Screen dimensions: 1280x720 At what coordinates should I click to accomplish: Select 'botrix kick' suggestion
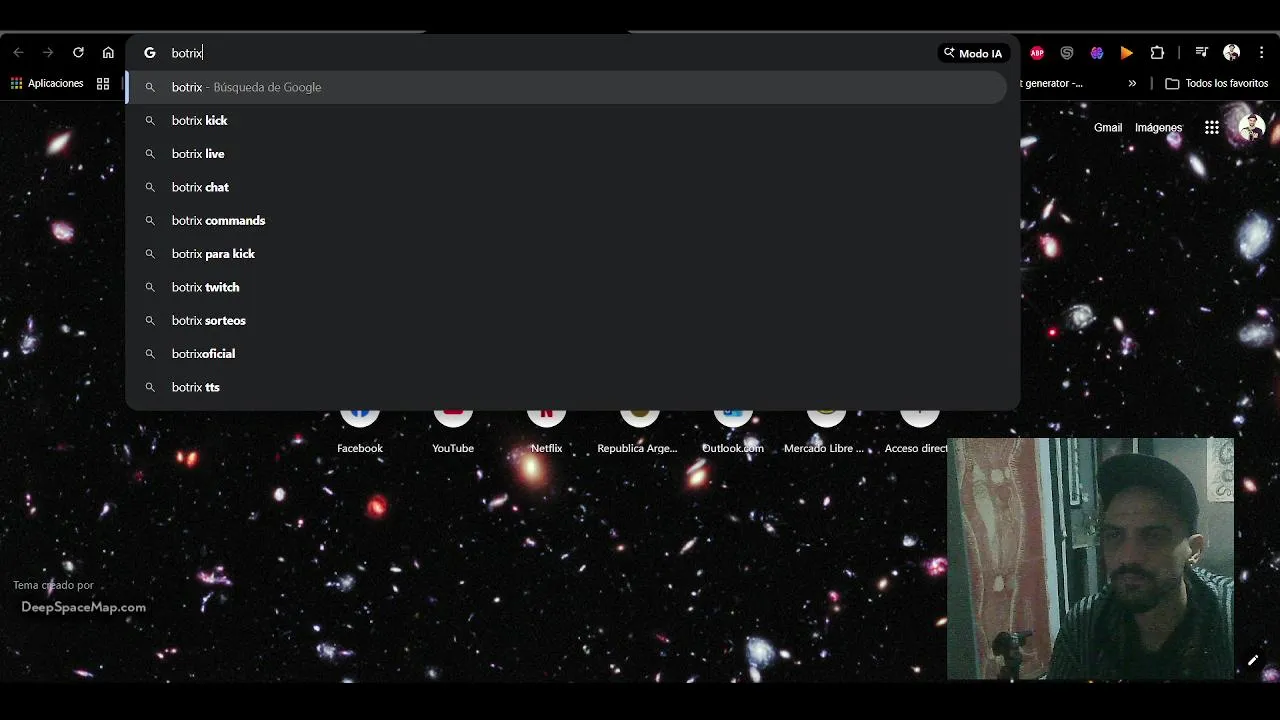point(566,120)
